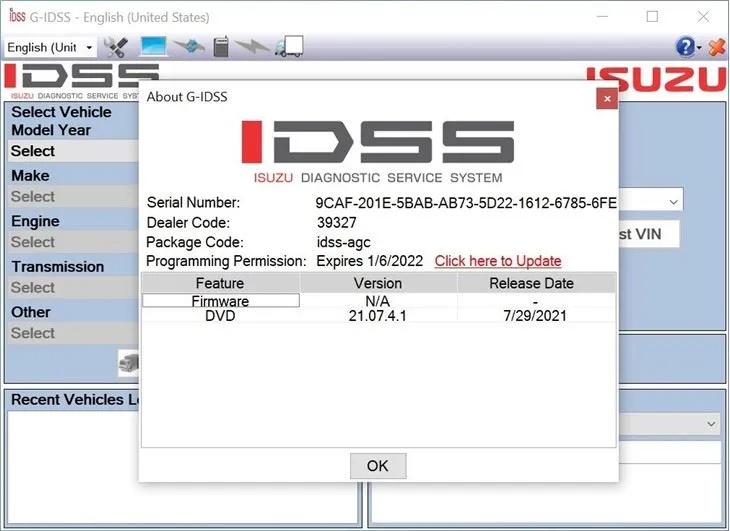This screenshot has width=730, height=531.
Task: Click the N/A version cell
Action: click(378, 301)
